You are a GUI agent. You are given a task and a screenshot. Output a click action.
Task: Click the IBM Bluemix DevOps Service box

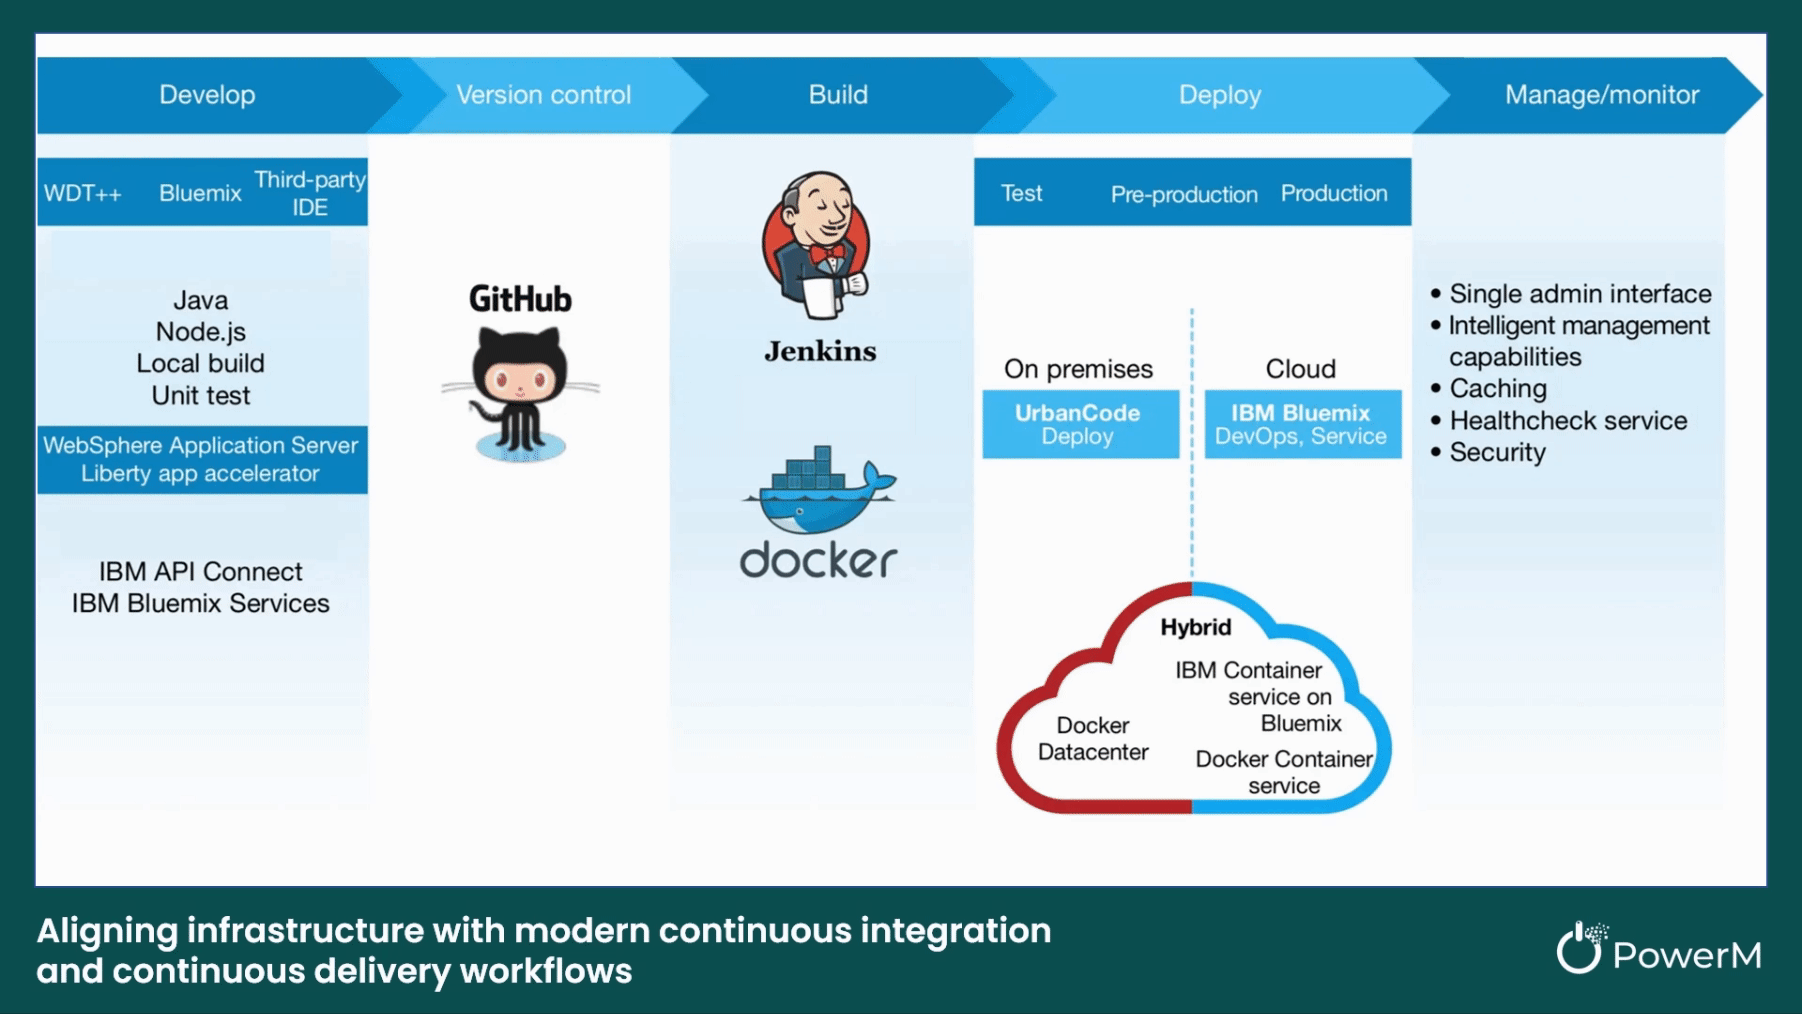pyautogui.click(x=1301, y=425)
